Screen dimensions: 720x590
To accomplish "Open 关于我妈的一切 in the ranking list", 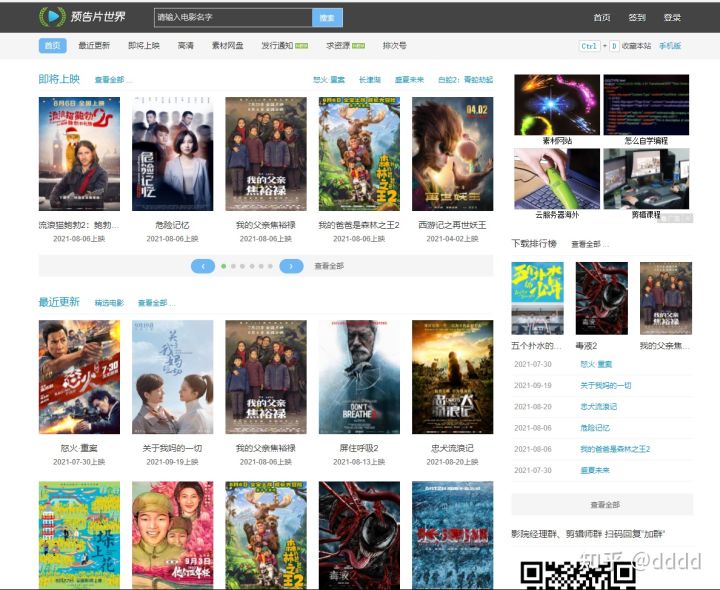I will coord(606,385).
